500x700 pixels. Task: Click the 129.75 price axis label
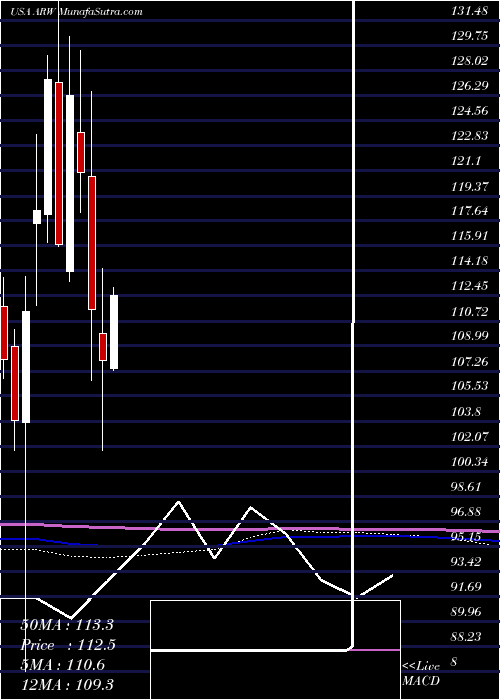[469, 37]
